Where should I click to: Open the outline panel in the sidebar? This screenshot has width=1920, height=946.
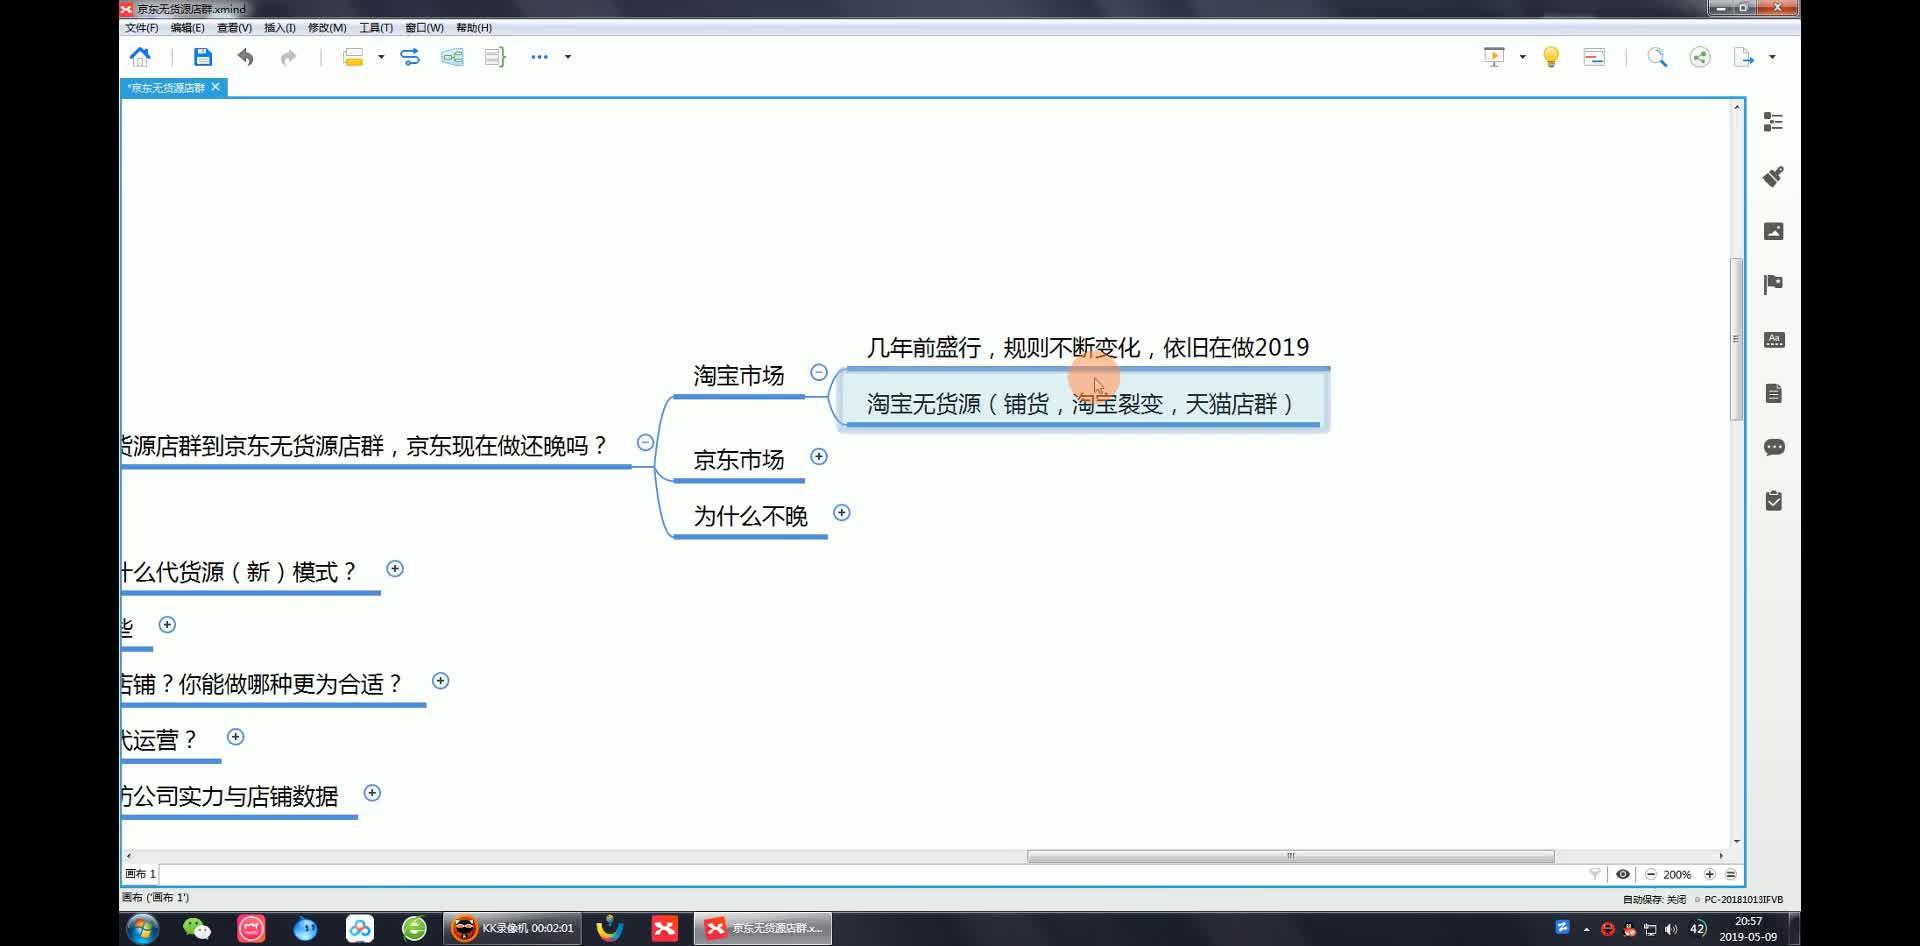(1773, 122)
